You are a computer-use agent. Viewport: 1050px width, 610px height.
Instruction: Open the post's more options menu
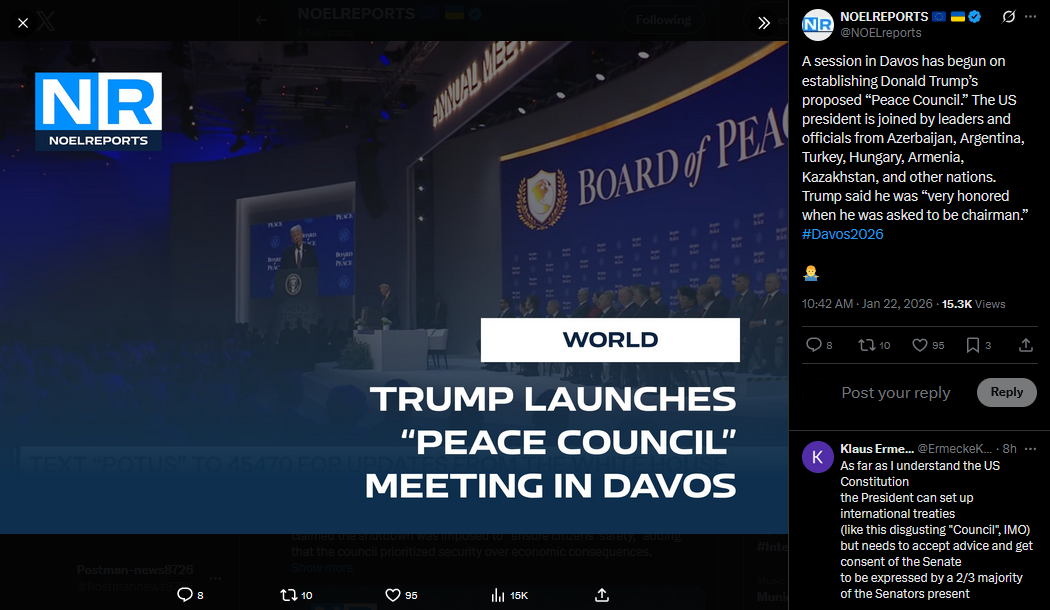coord(1030,17)
